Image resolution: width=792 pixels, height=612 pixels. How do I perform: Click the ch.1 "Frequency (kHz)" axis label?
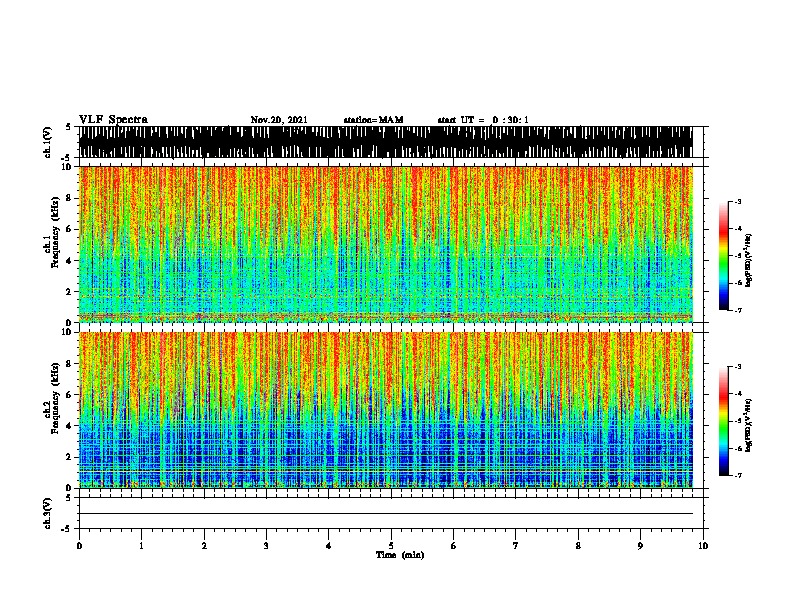(x=56, y=232)
